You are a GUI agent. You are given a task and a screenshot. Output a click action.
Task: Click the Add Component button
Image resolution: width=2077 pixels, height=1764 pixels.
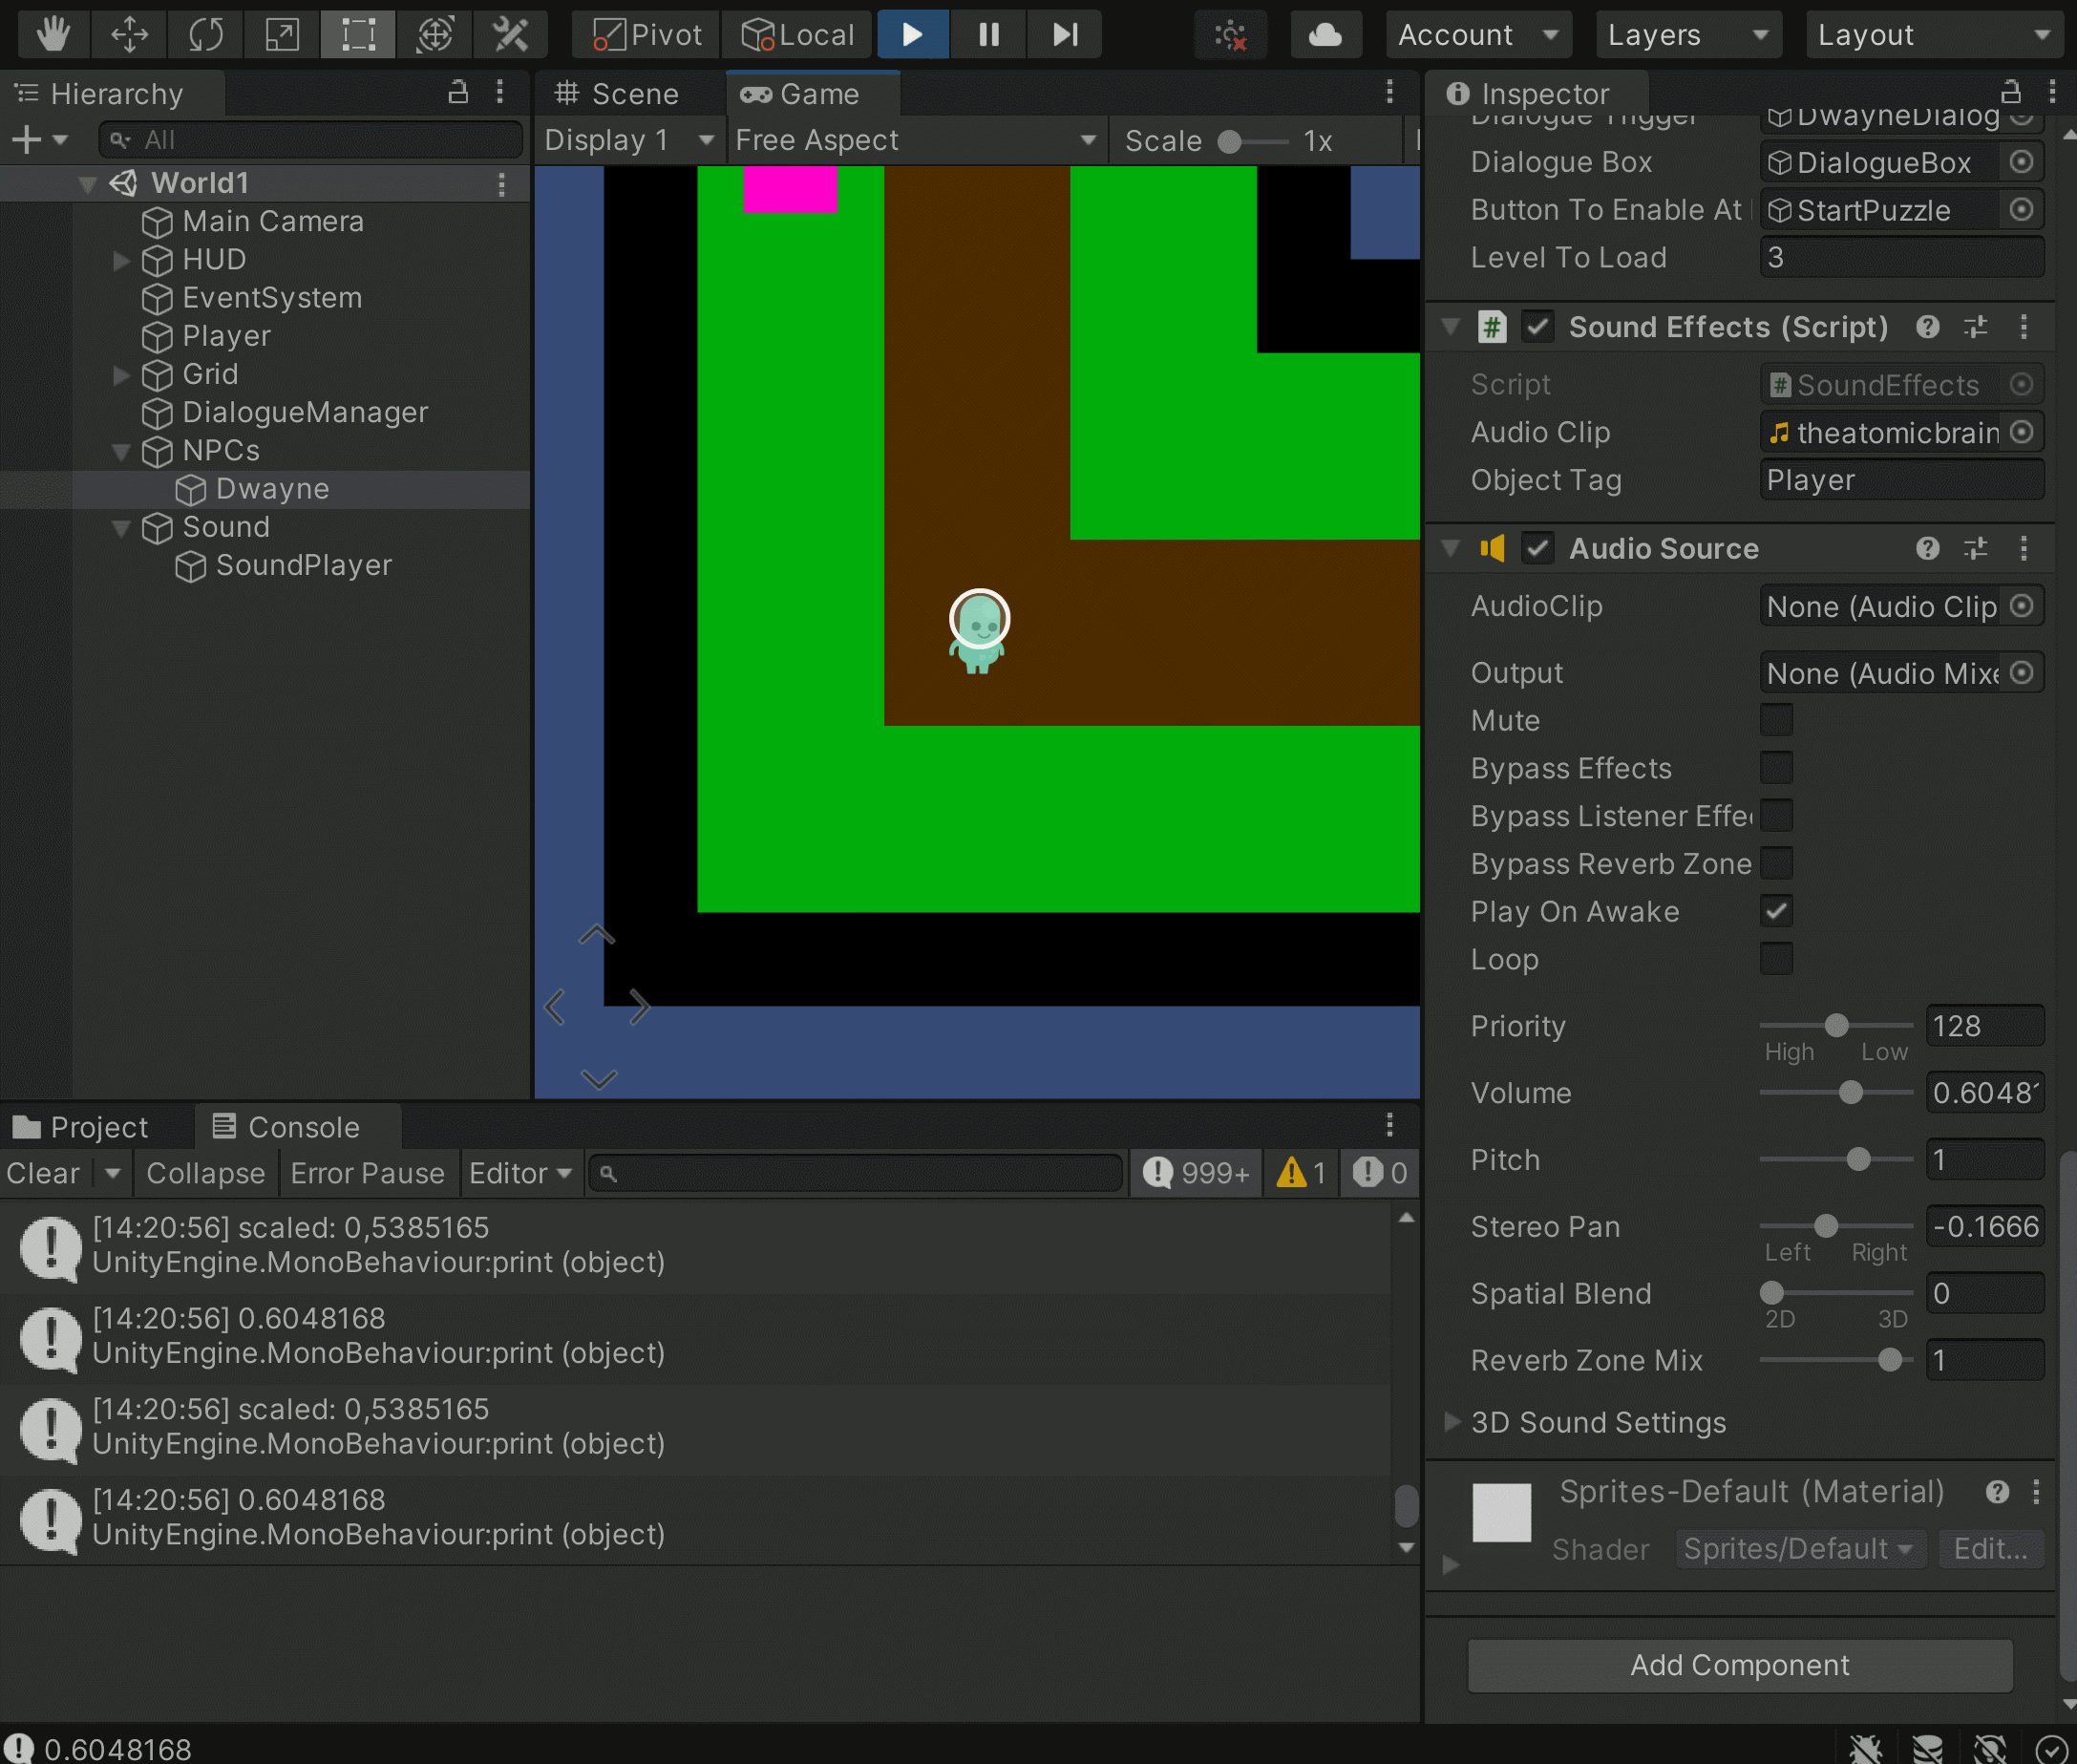click(1739, 1665)
